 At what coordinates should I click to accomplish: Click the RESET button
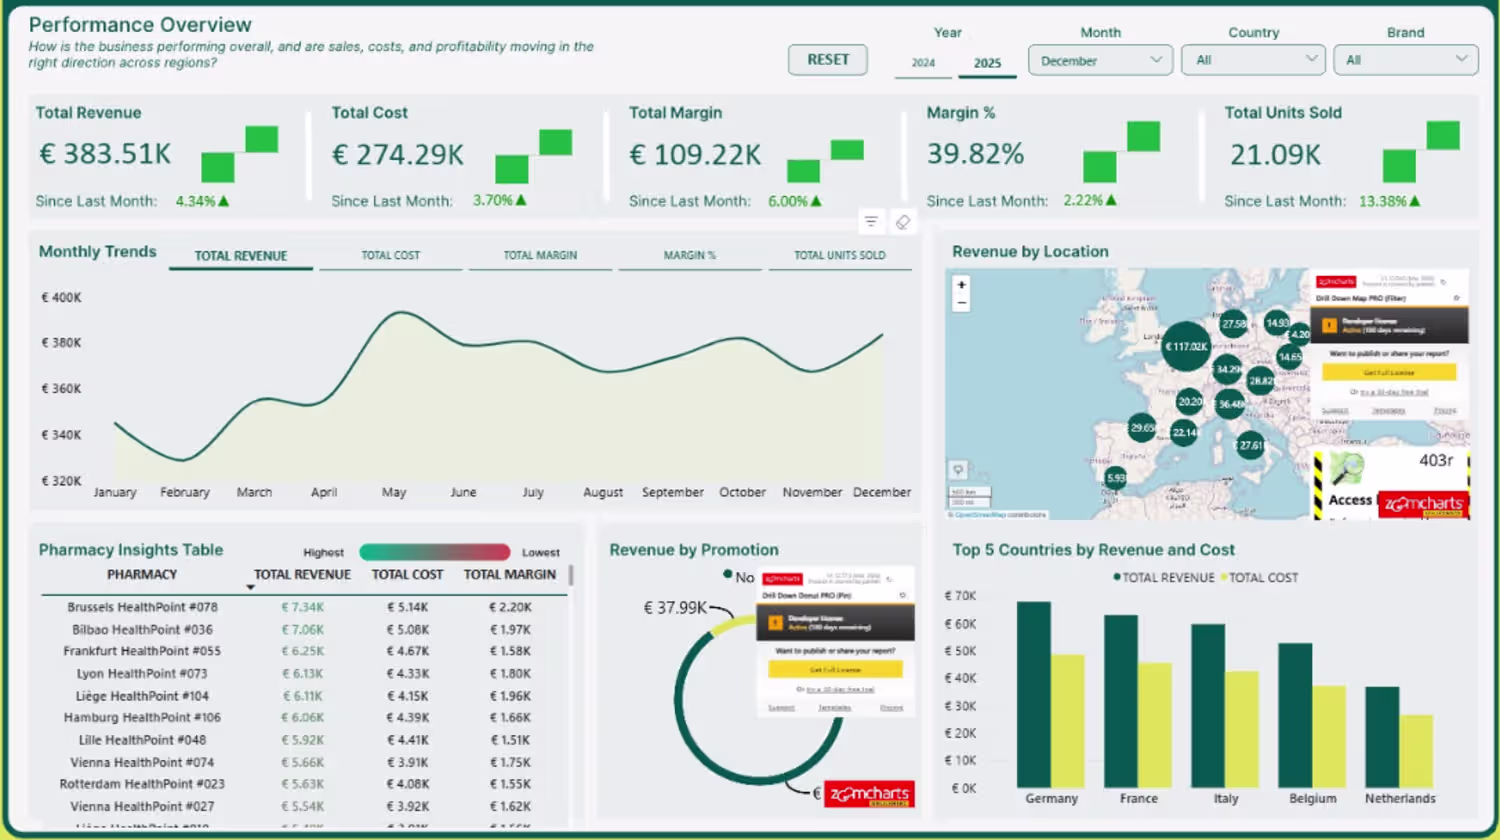828,60
